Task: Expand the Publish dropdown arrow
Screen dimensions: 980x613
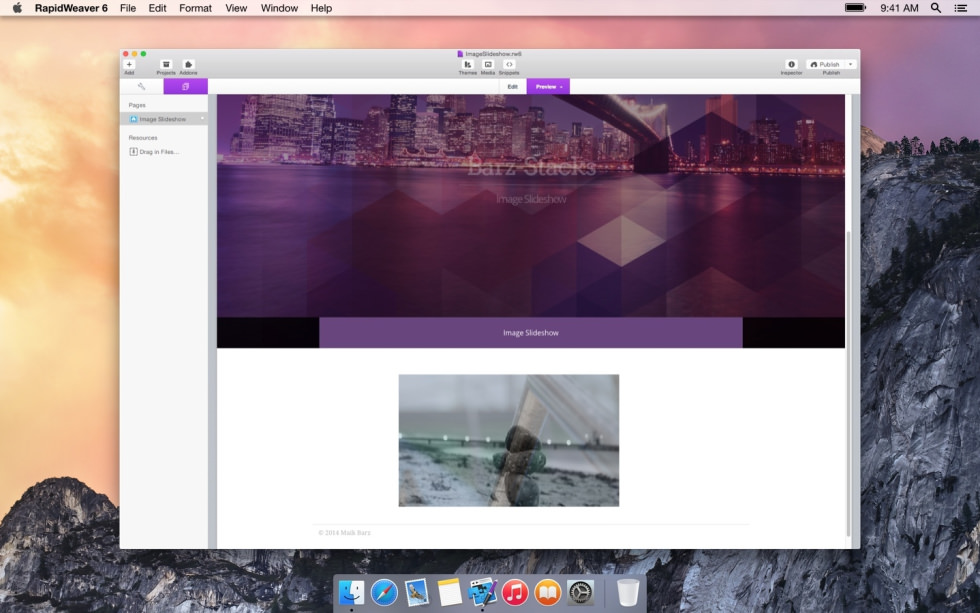Action: pyautogui.click(x=851, y=64)
